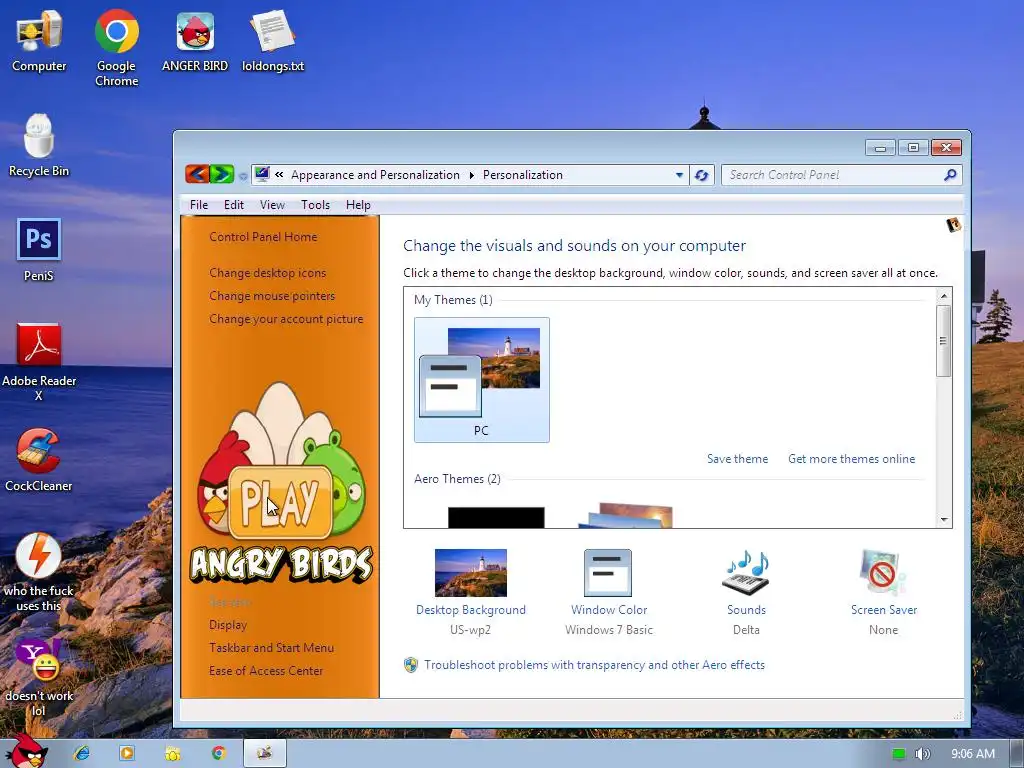Click the theme list scrollbar thumb

click(944, 340)
